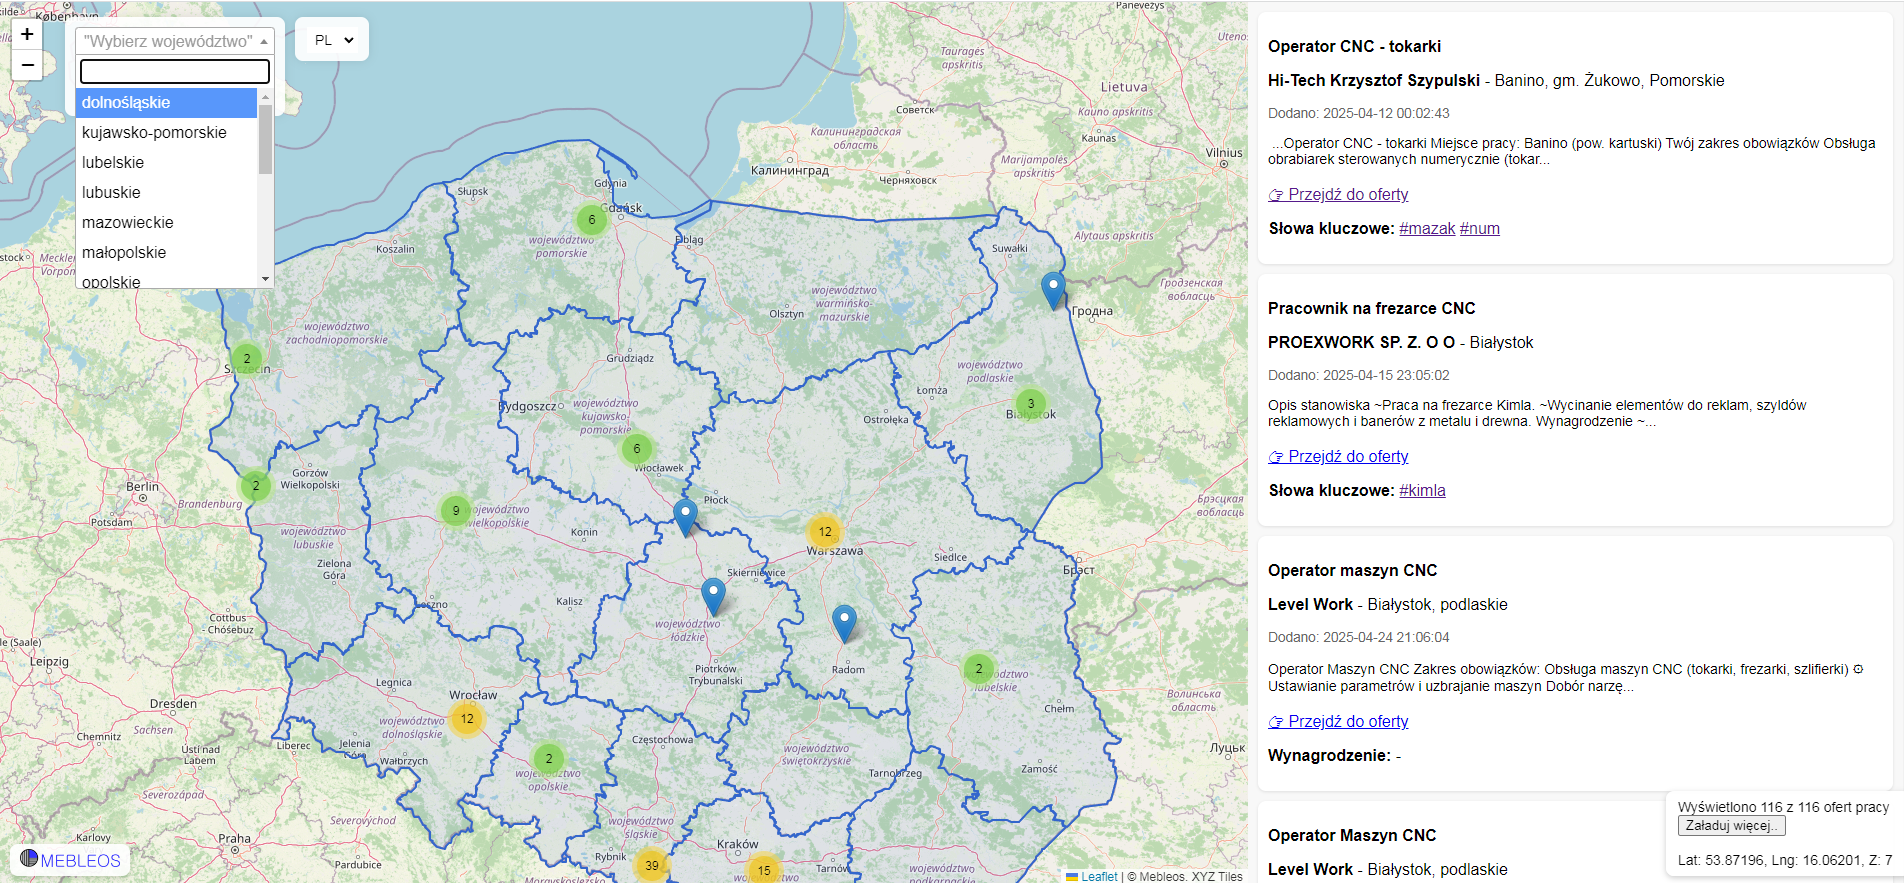
Task: Open cluster 12 at Wrocław
Action: point(467,718)
